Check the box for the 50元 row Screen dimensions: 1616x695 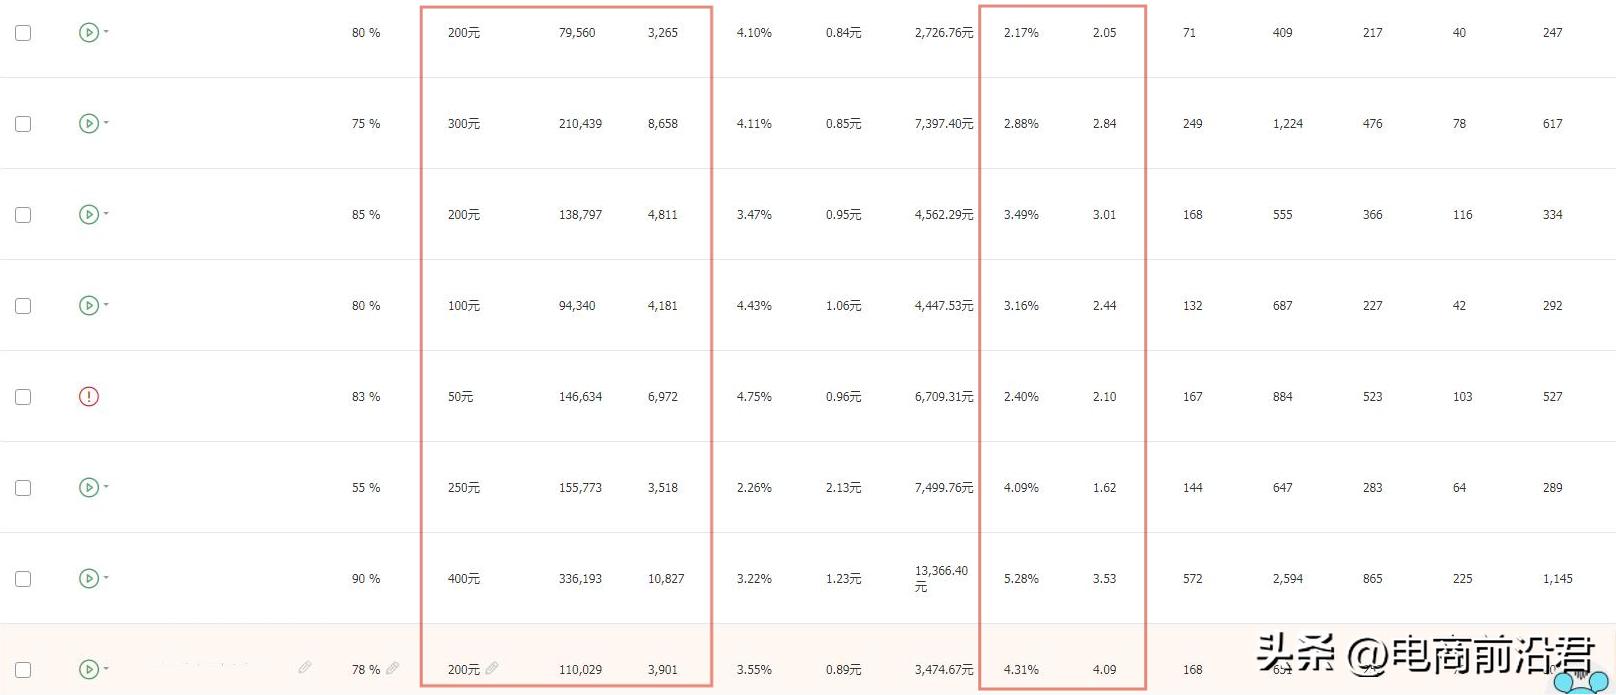(23, 397)
